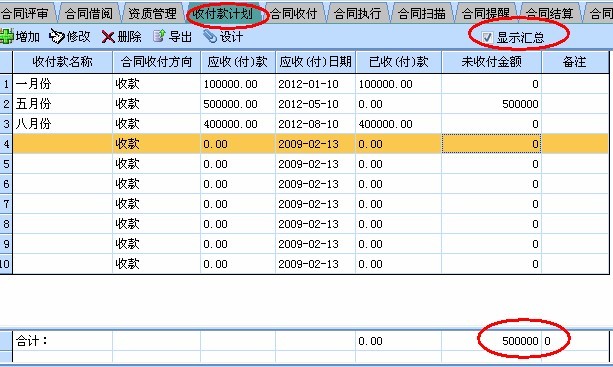This screenshot has height=367, width=613.
Task: Click the red X Delete (删除) icon
Action: click(108, 37)
